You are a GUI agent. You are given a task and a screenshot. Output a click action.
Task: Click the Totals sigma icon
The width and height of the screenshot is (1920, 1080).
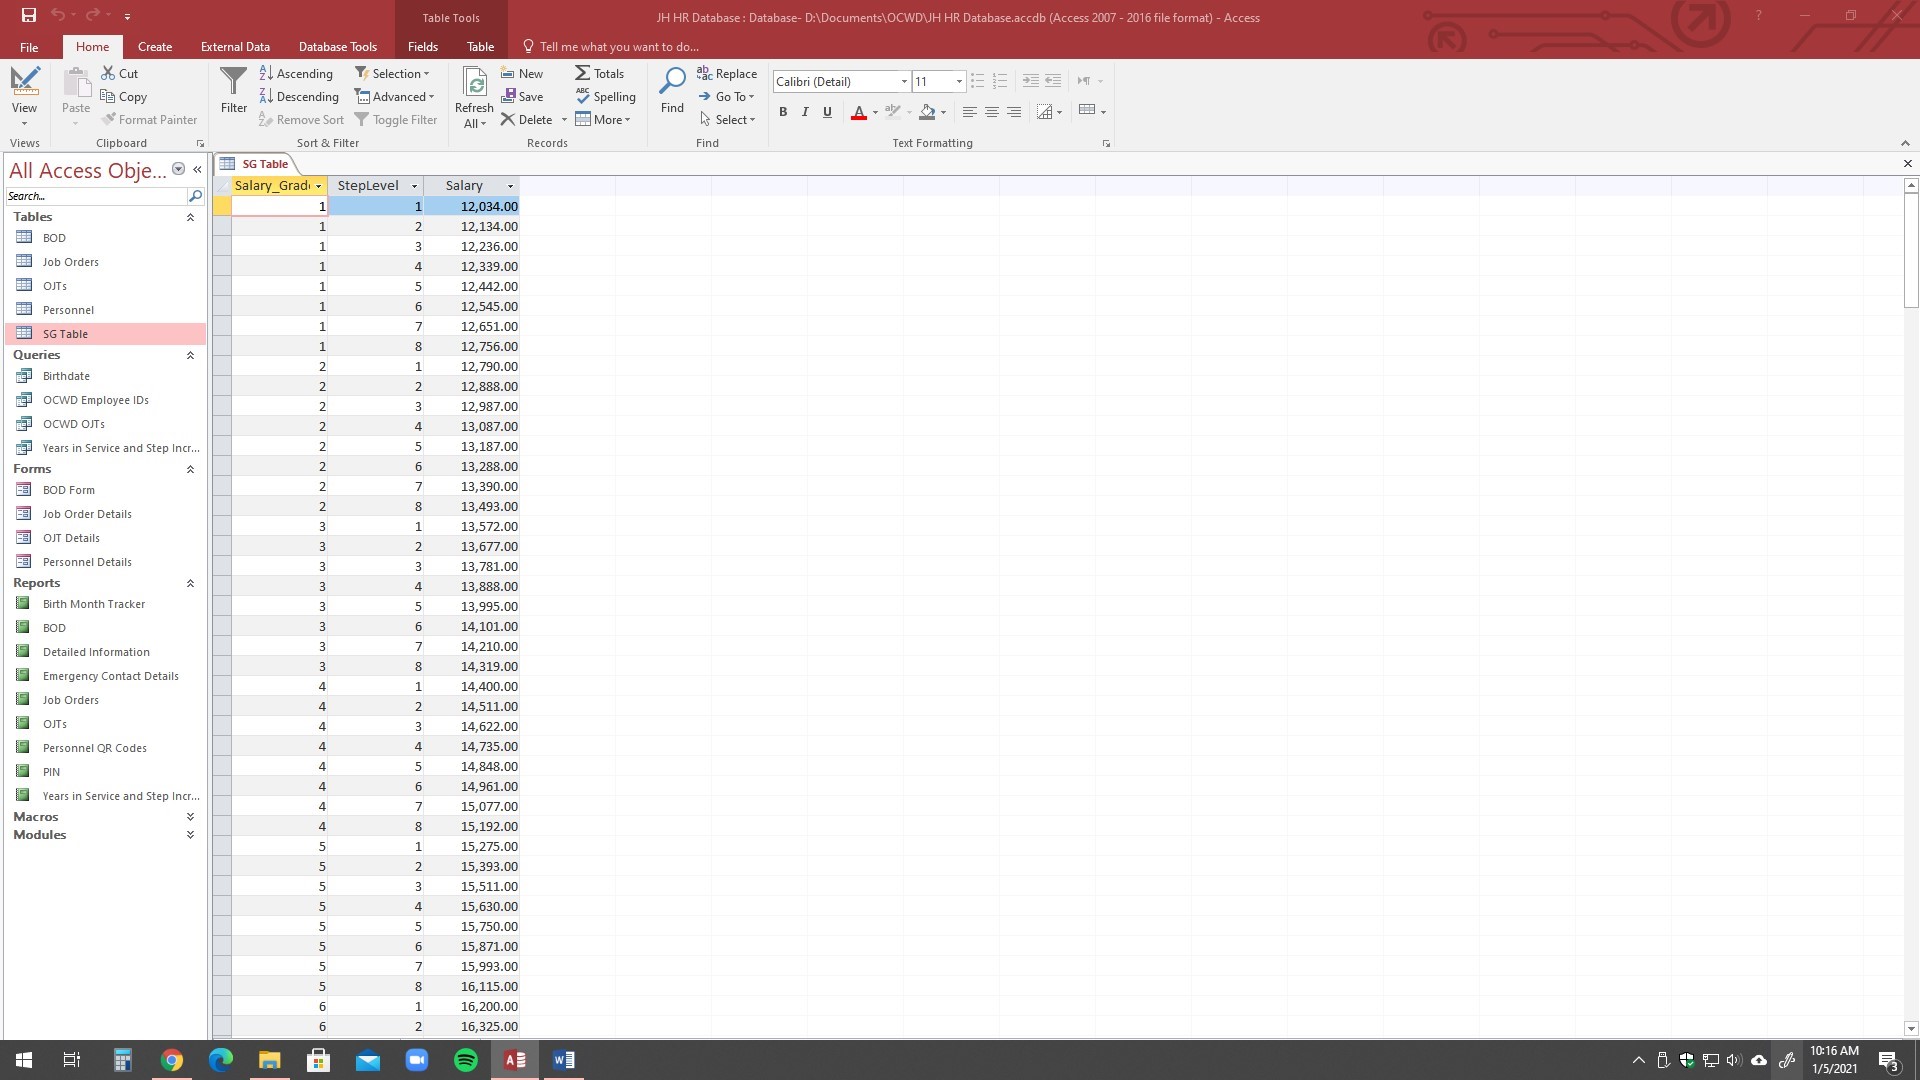[583, 73]
